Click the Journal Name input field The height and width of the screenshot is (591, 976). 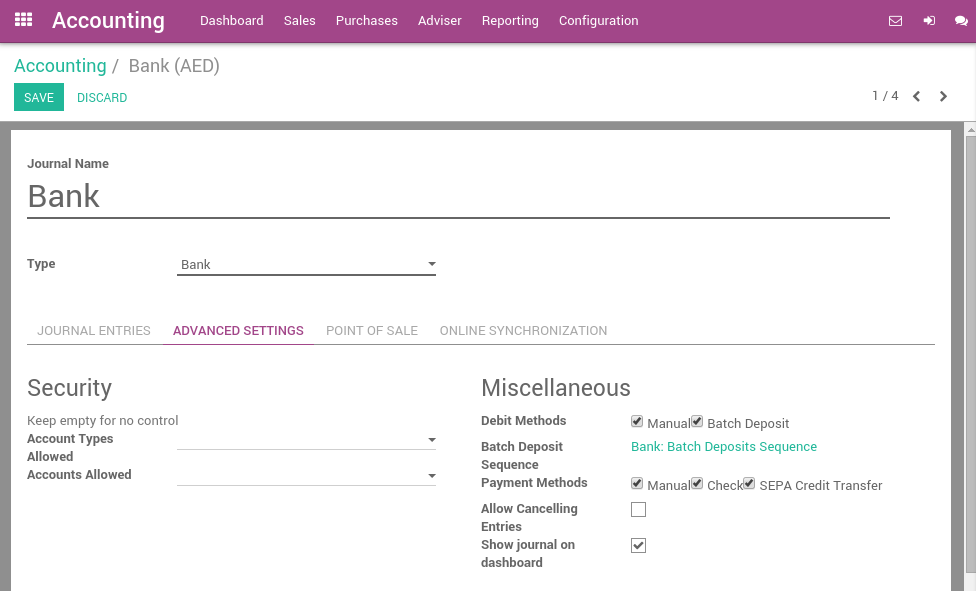457,196
